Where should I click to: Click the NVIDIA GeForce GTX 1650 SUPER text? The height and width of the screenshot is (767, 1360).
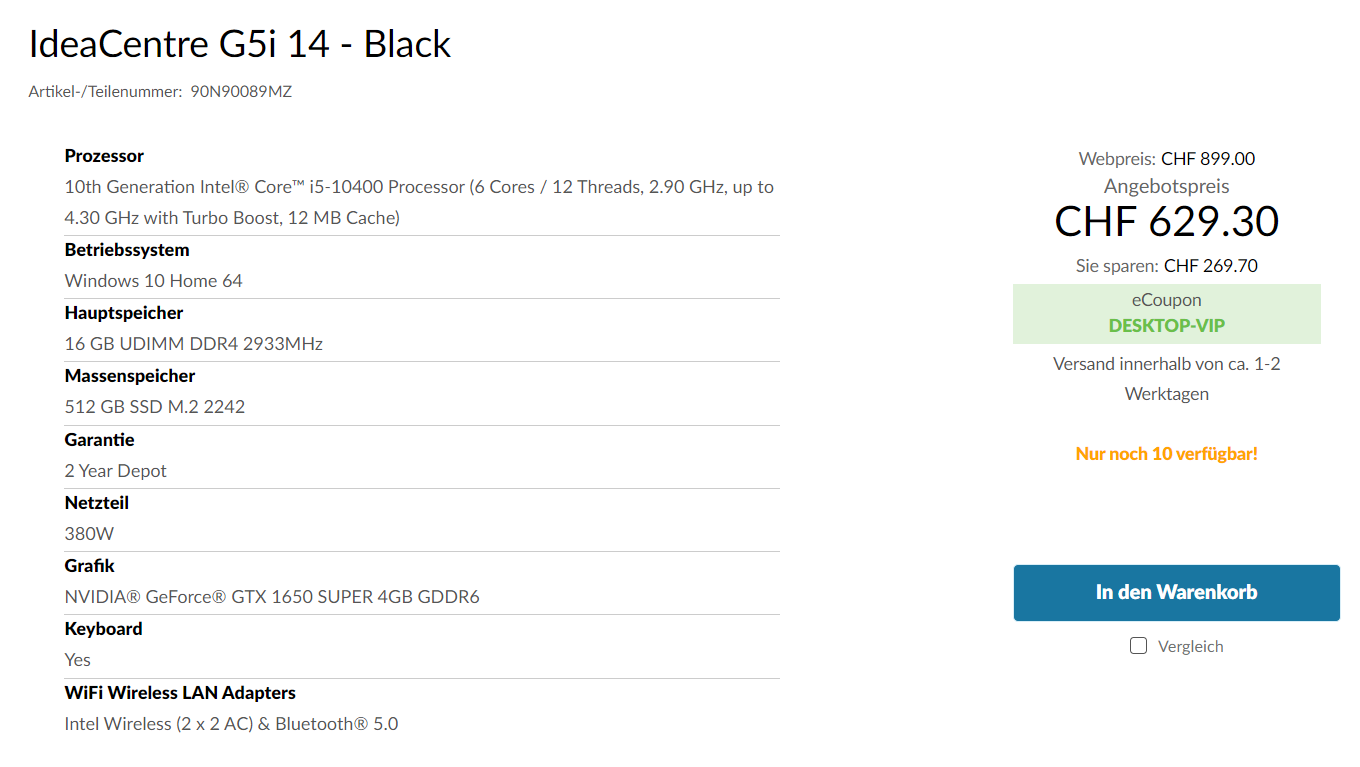click(x=272, y=597)
